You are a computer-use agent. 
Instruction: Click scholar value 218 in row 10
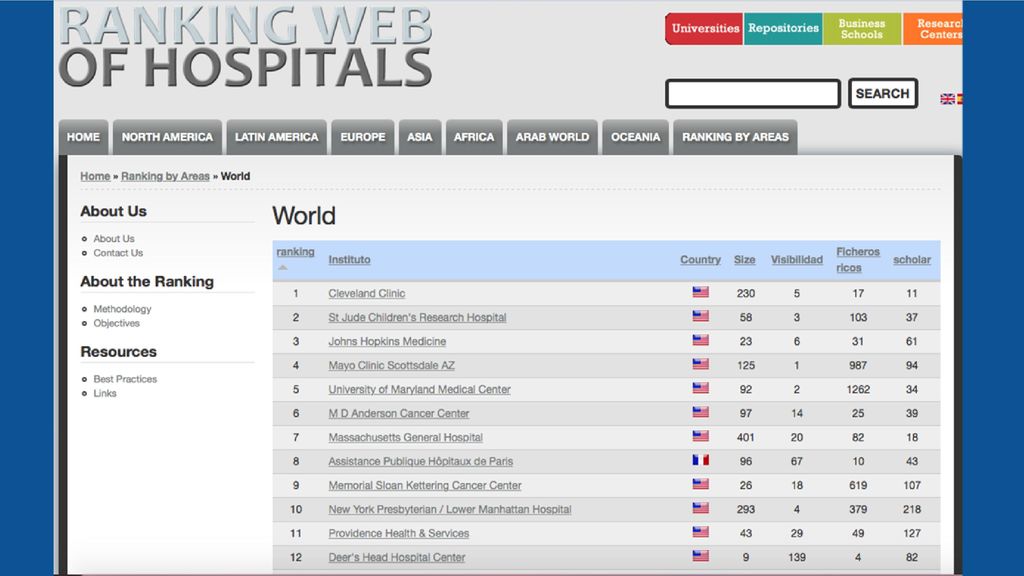912,509
